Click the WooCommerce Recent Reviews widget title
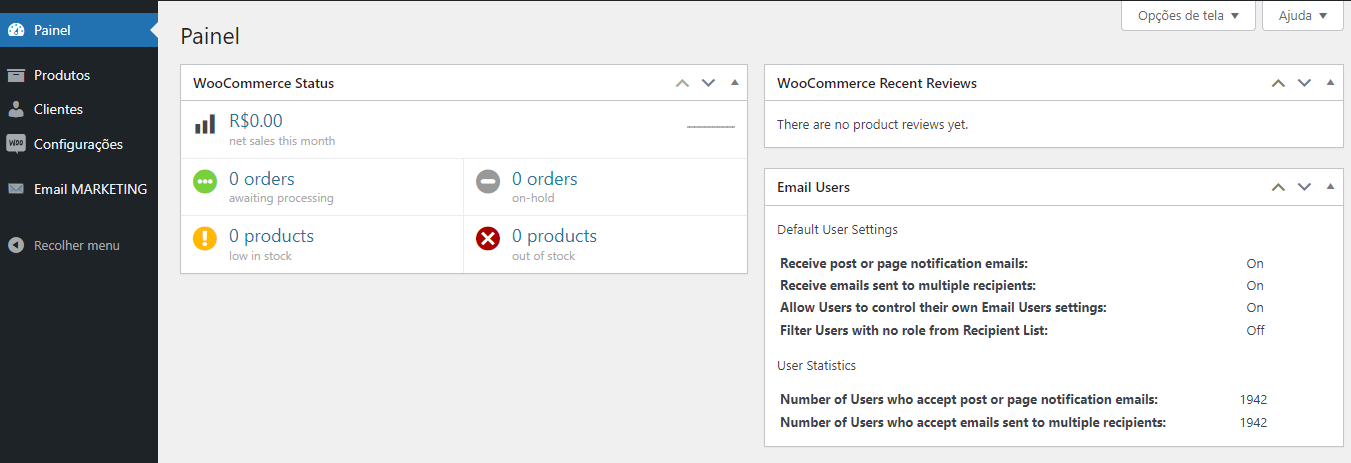The image size is (1351, 463). tap(877, 83)
